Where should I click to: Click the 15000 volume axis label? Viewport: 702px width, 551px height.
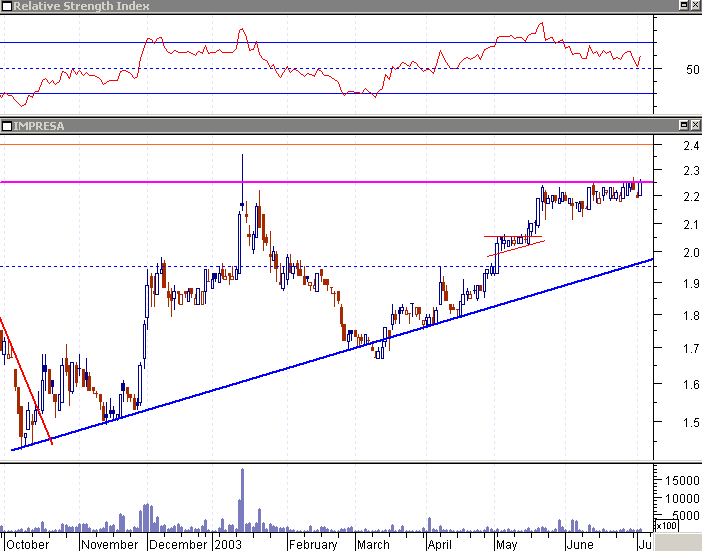click(x=682, y=481)
